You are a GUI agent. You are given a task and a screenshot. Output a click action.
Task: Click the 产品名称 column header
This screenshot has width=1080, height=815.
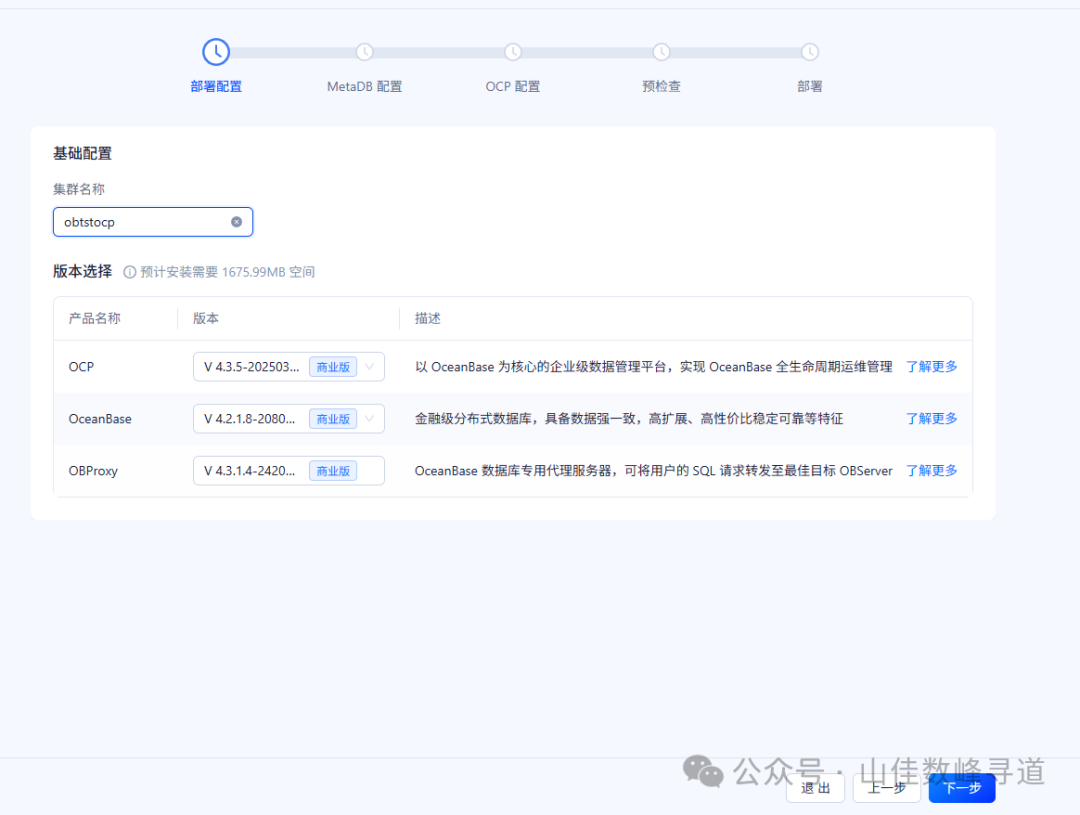click(94, 318)
